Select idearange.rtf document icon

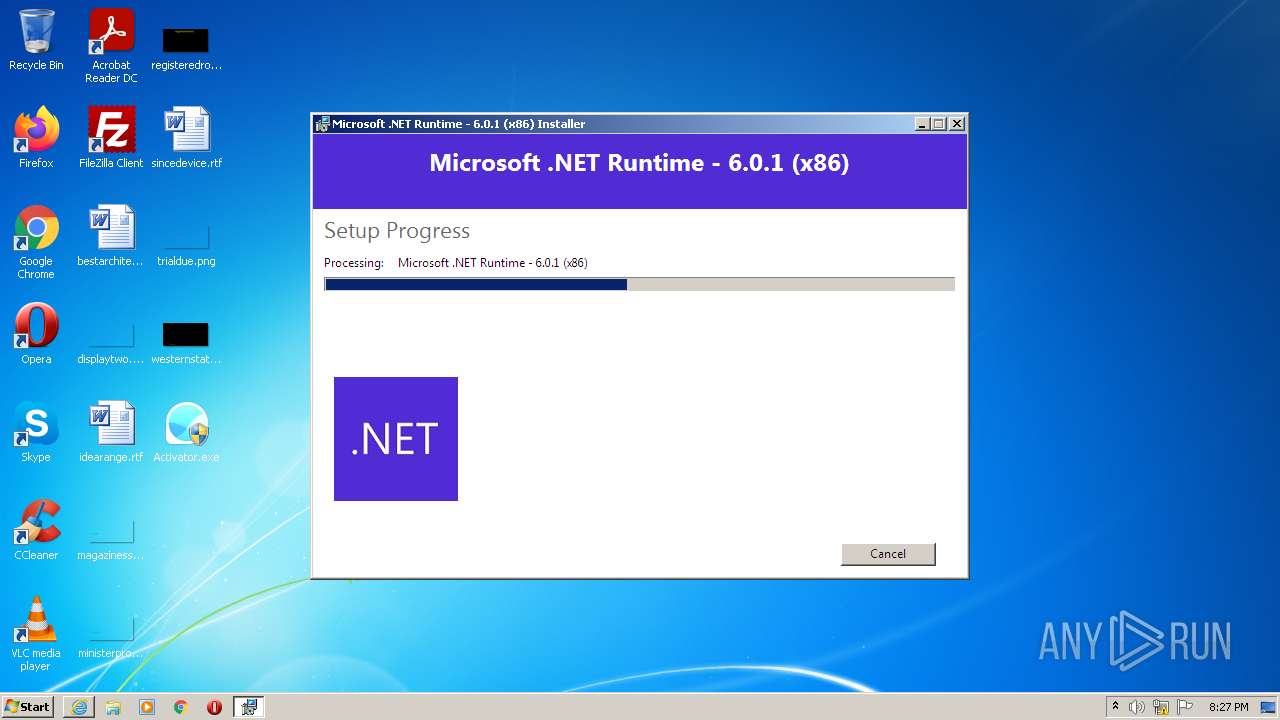coord(111,432)
